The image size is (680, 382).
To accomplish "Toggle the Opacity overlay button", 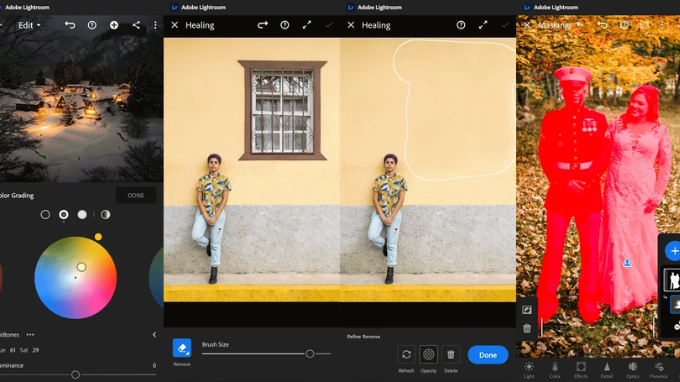I will (428, 355).
